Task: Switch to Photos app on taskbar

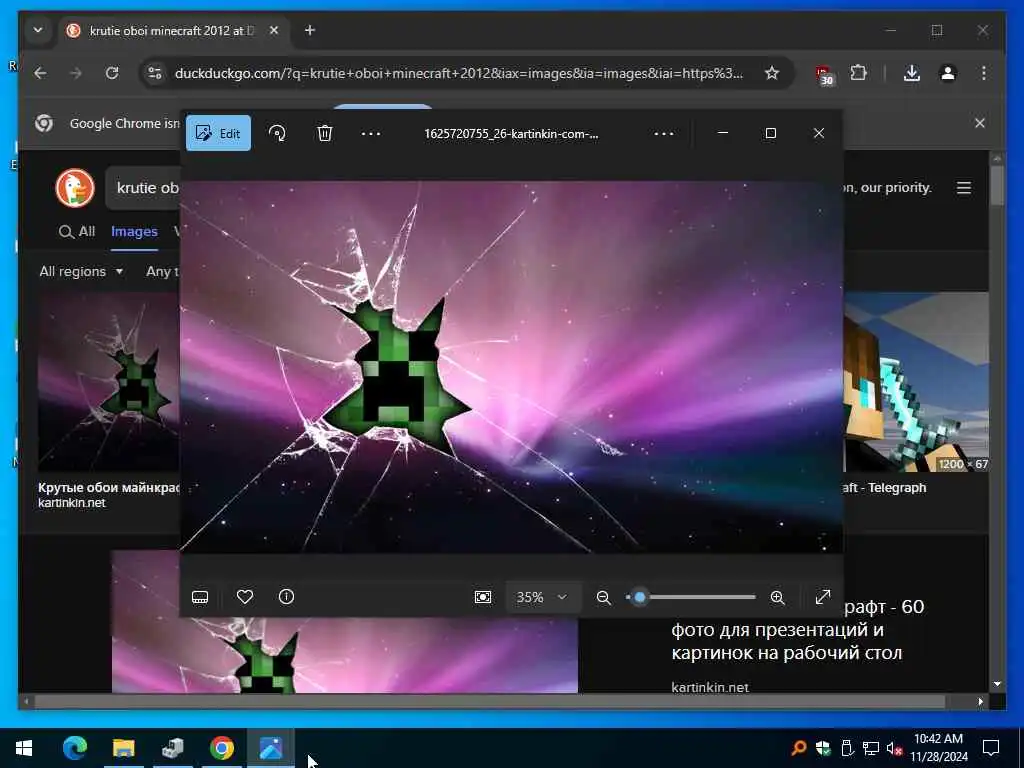Action: [270, 748]
